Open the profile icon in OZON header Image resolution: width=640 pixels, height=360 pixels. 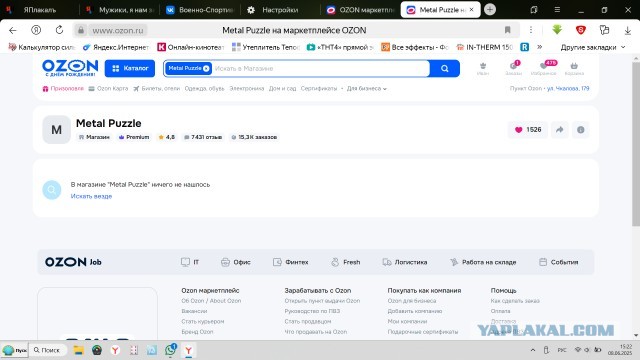coord(483,68)
